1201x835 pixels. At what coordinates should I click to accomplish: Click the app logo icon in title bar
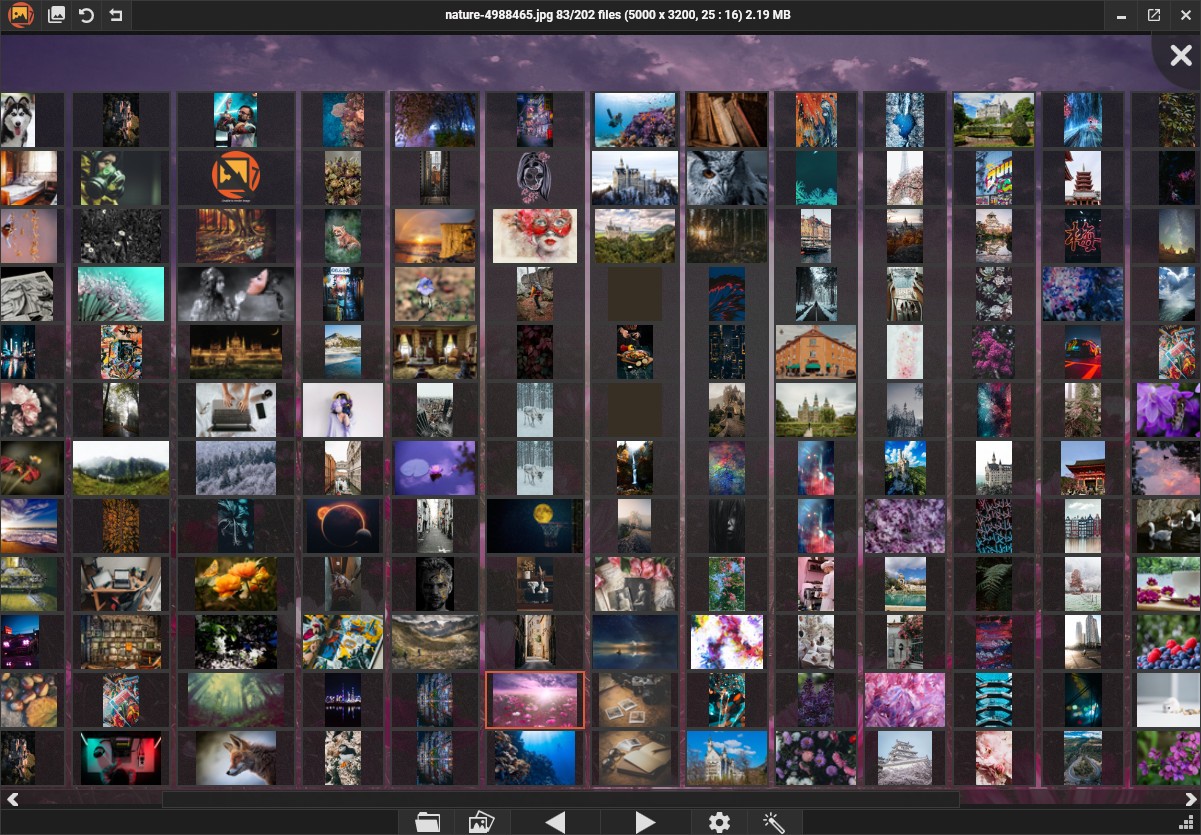pos(21,15)
